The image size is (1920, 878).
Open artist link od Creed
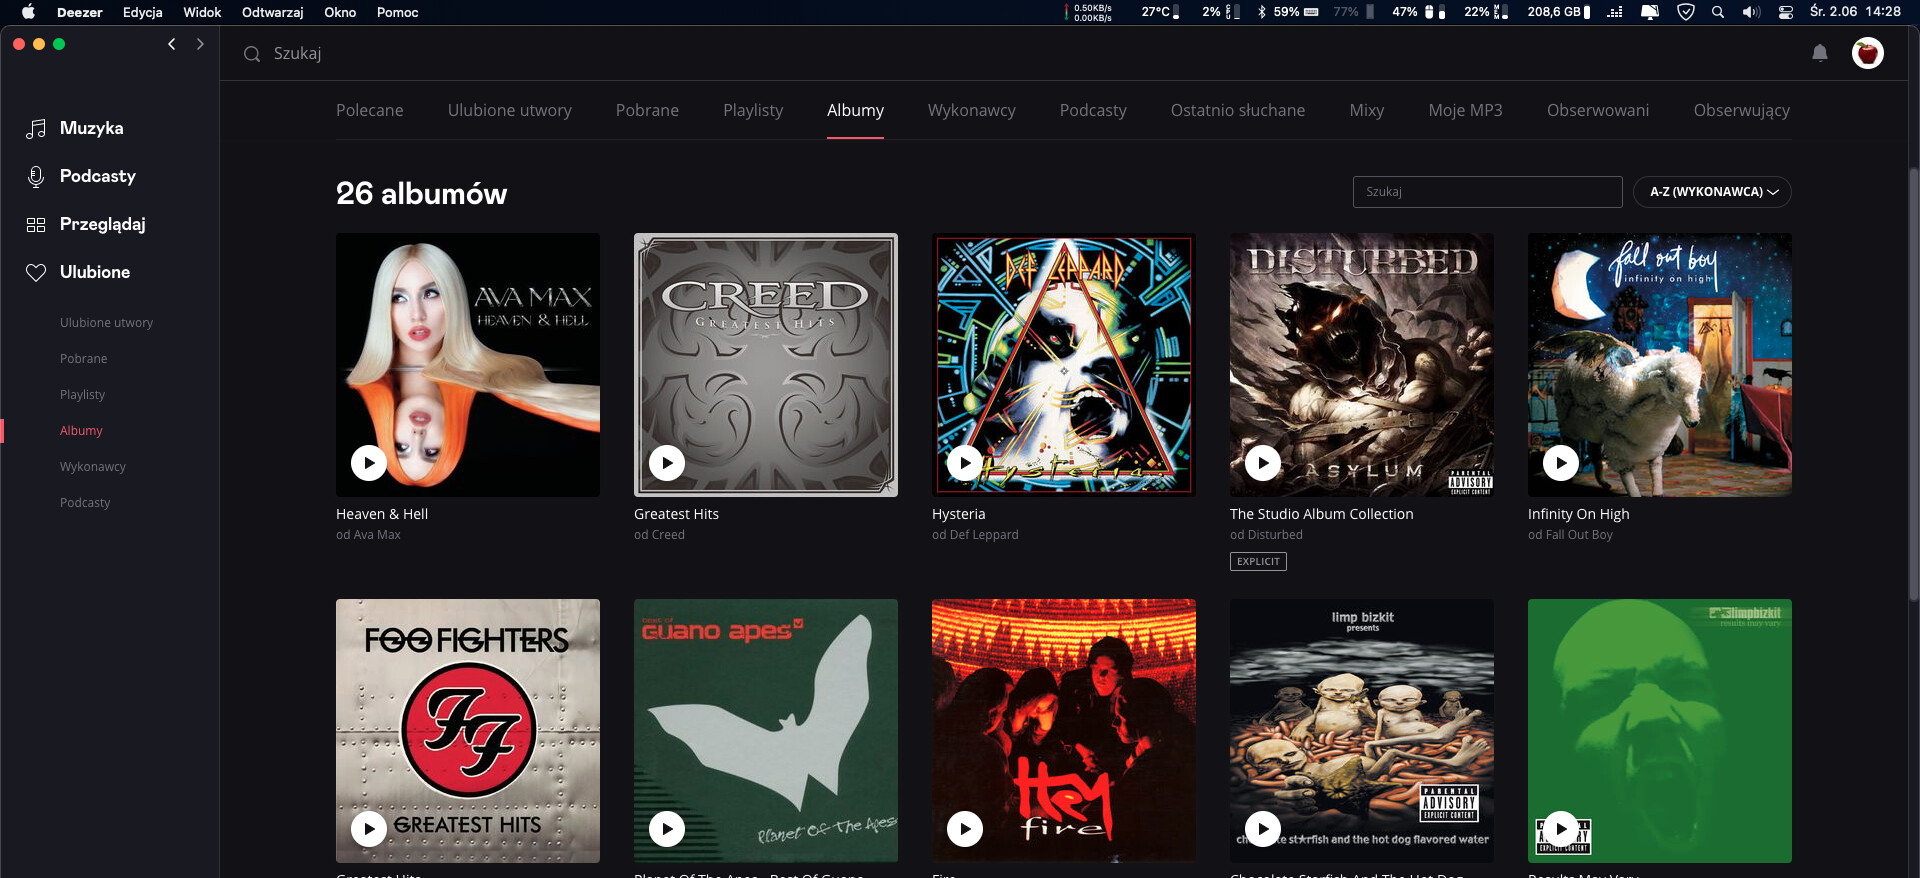(x=659, y=535)
